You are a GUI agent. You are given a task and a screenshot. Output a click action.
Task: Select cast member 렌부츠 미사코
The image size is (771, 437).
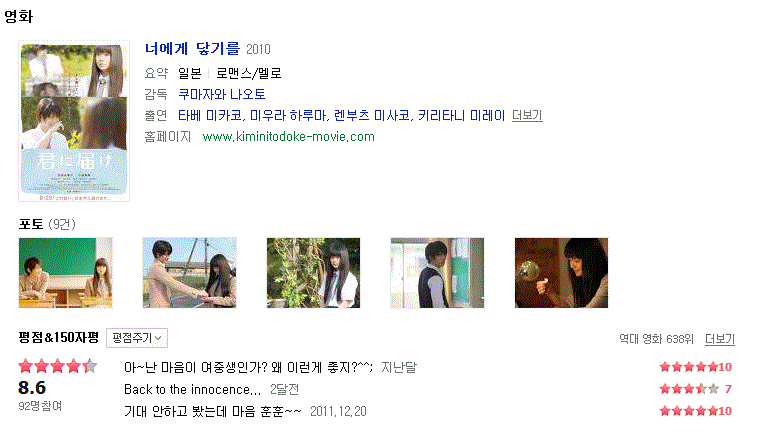coord(372,116)
